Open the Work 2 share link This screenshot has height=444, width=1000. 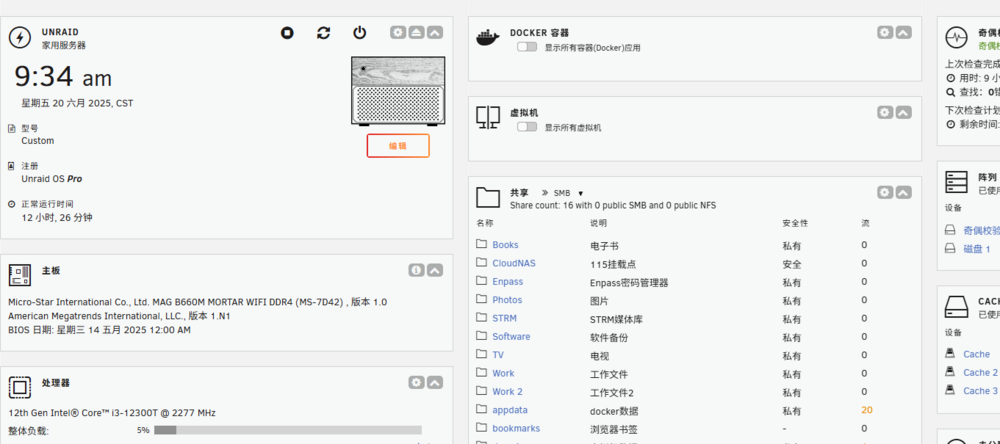[507, 392]
